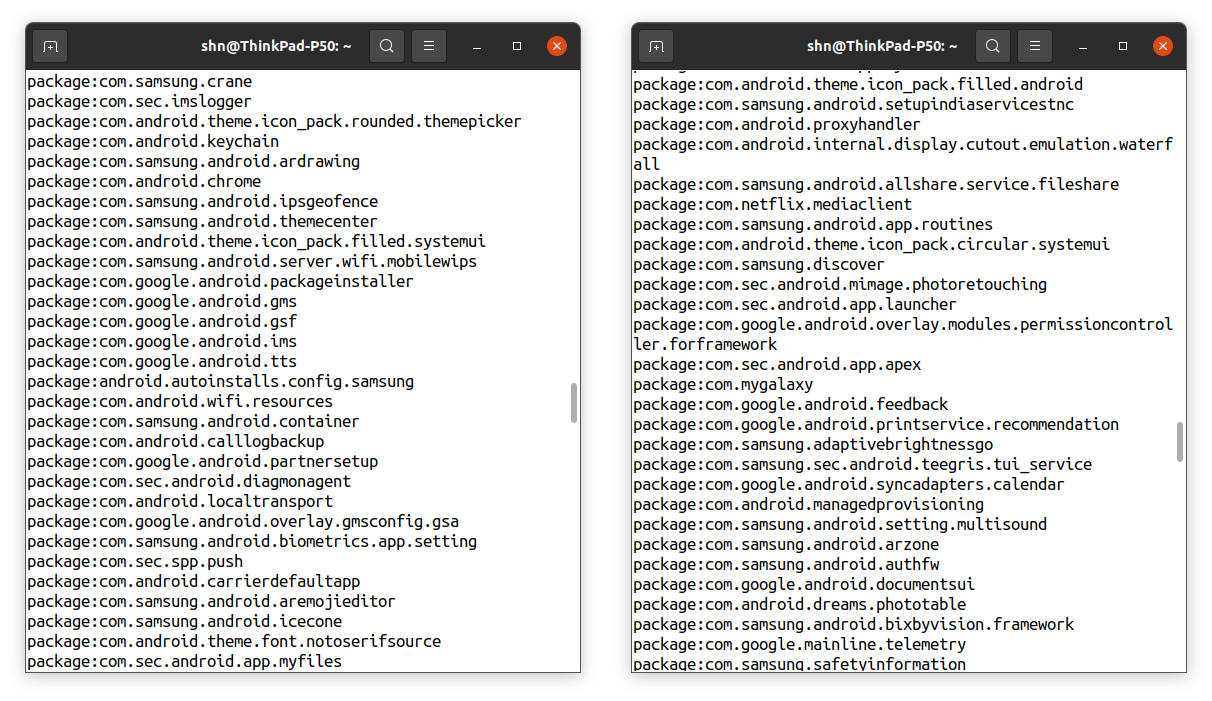Open new tab in right terminal
Viewport: 1212px width, 701px height.
(x=656, y=46)
